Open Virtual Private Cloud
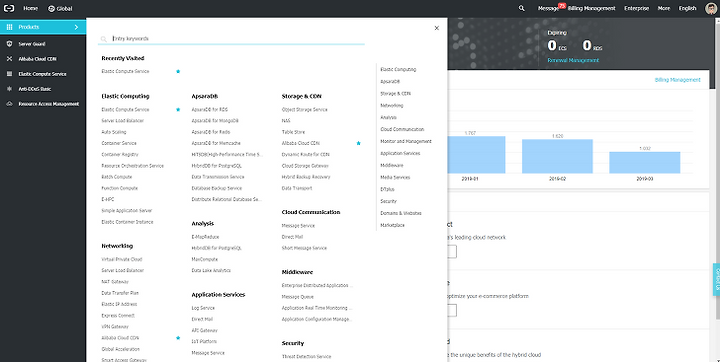Screen dimensions: 720x362 click(122, 260)
